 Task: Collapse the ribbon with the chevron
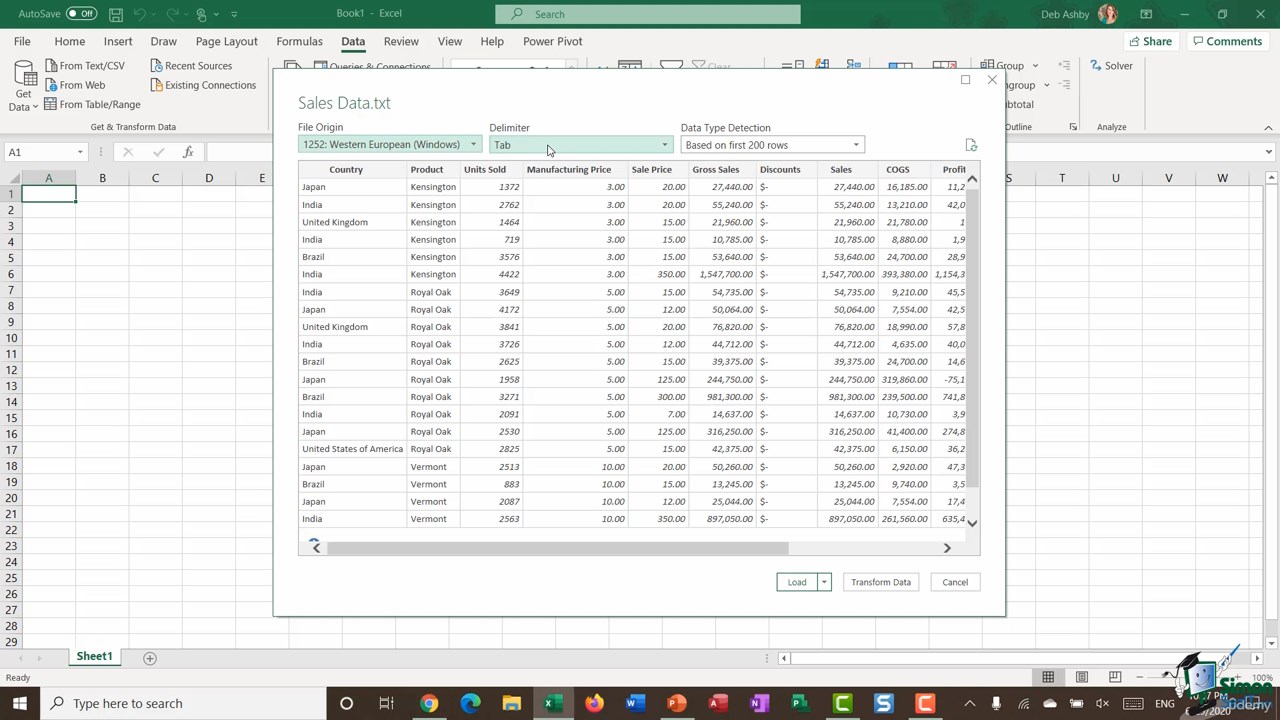(1268, 128)
